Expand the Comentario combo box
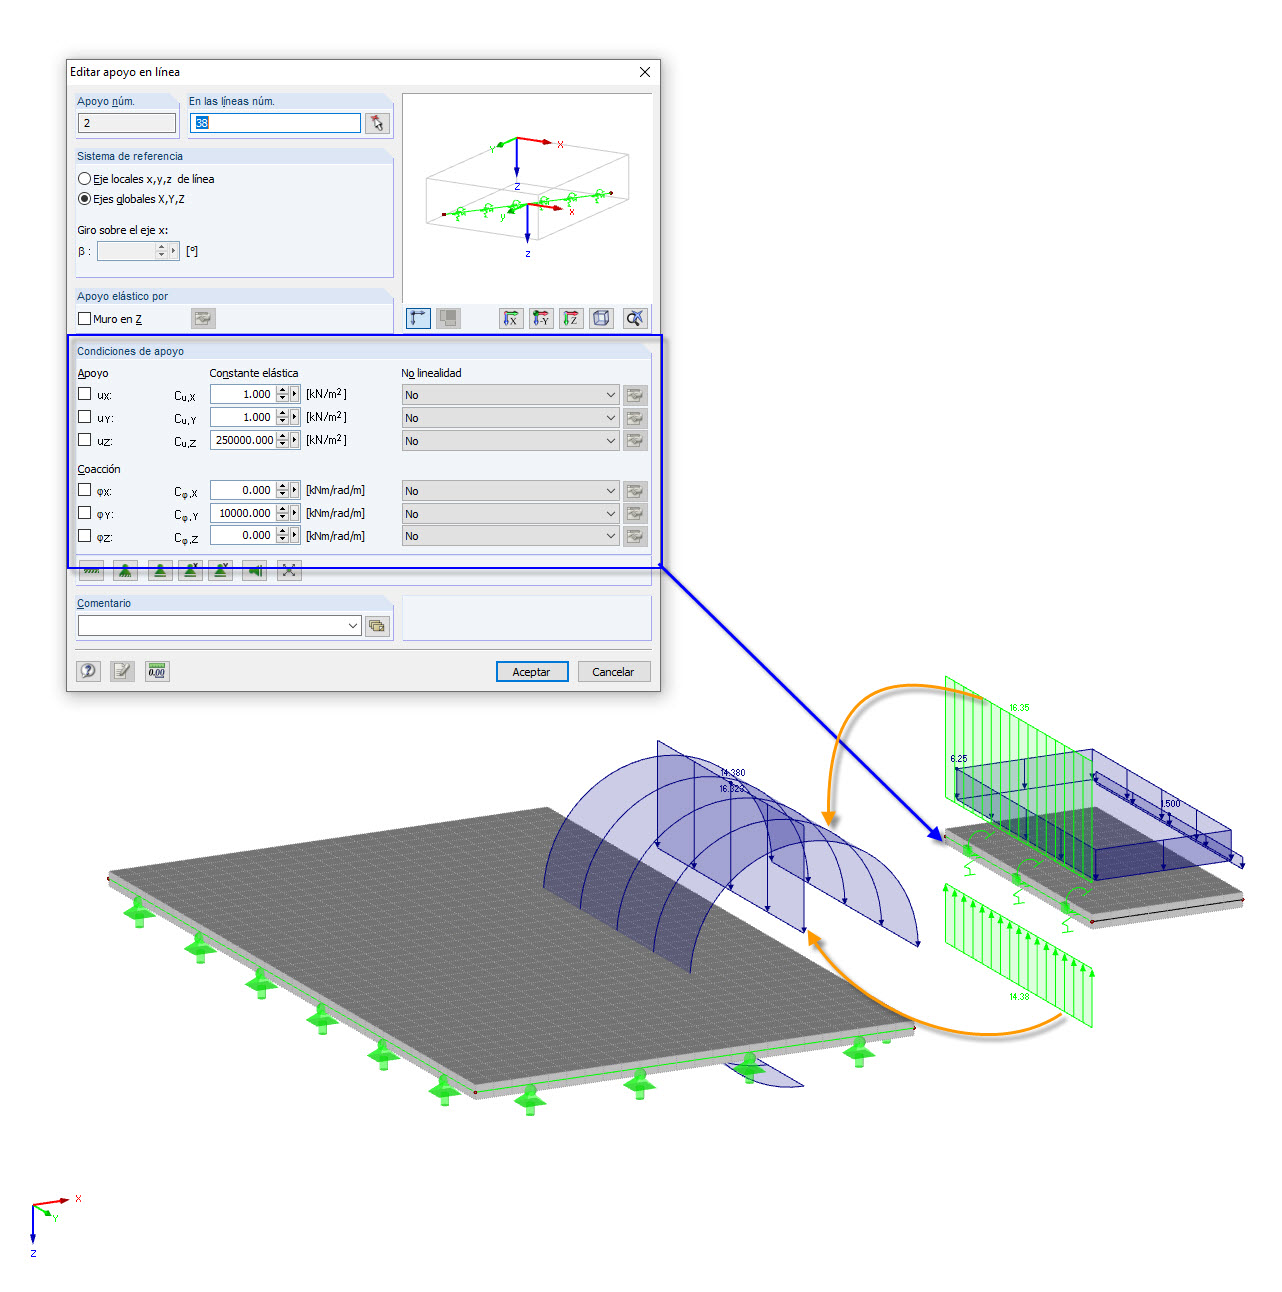 [x=353, y=626]
